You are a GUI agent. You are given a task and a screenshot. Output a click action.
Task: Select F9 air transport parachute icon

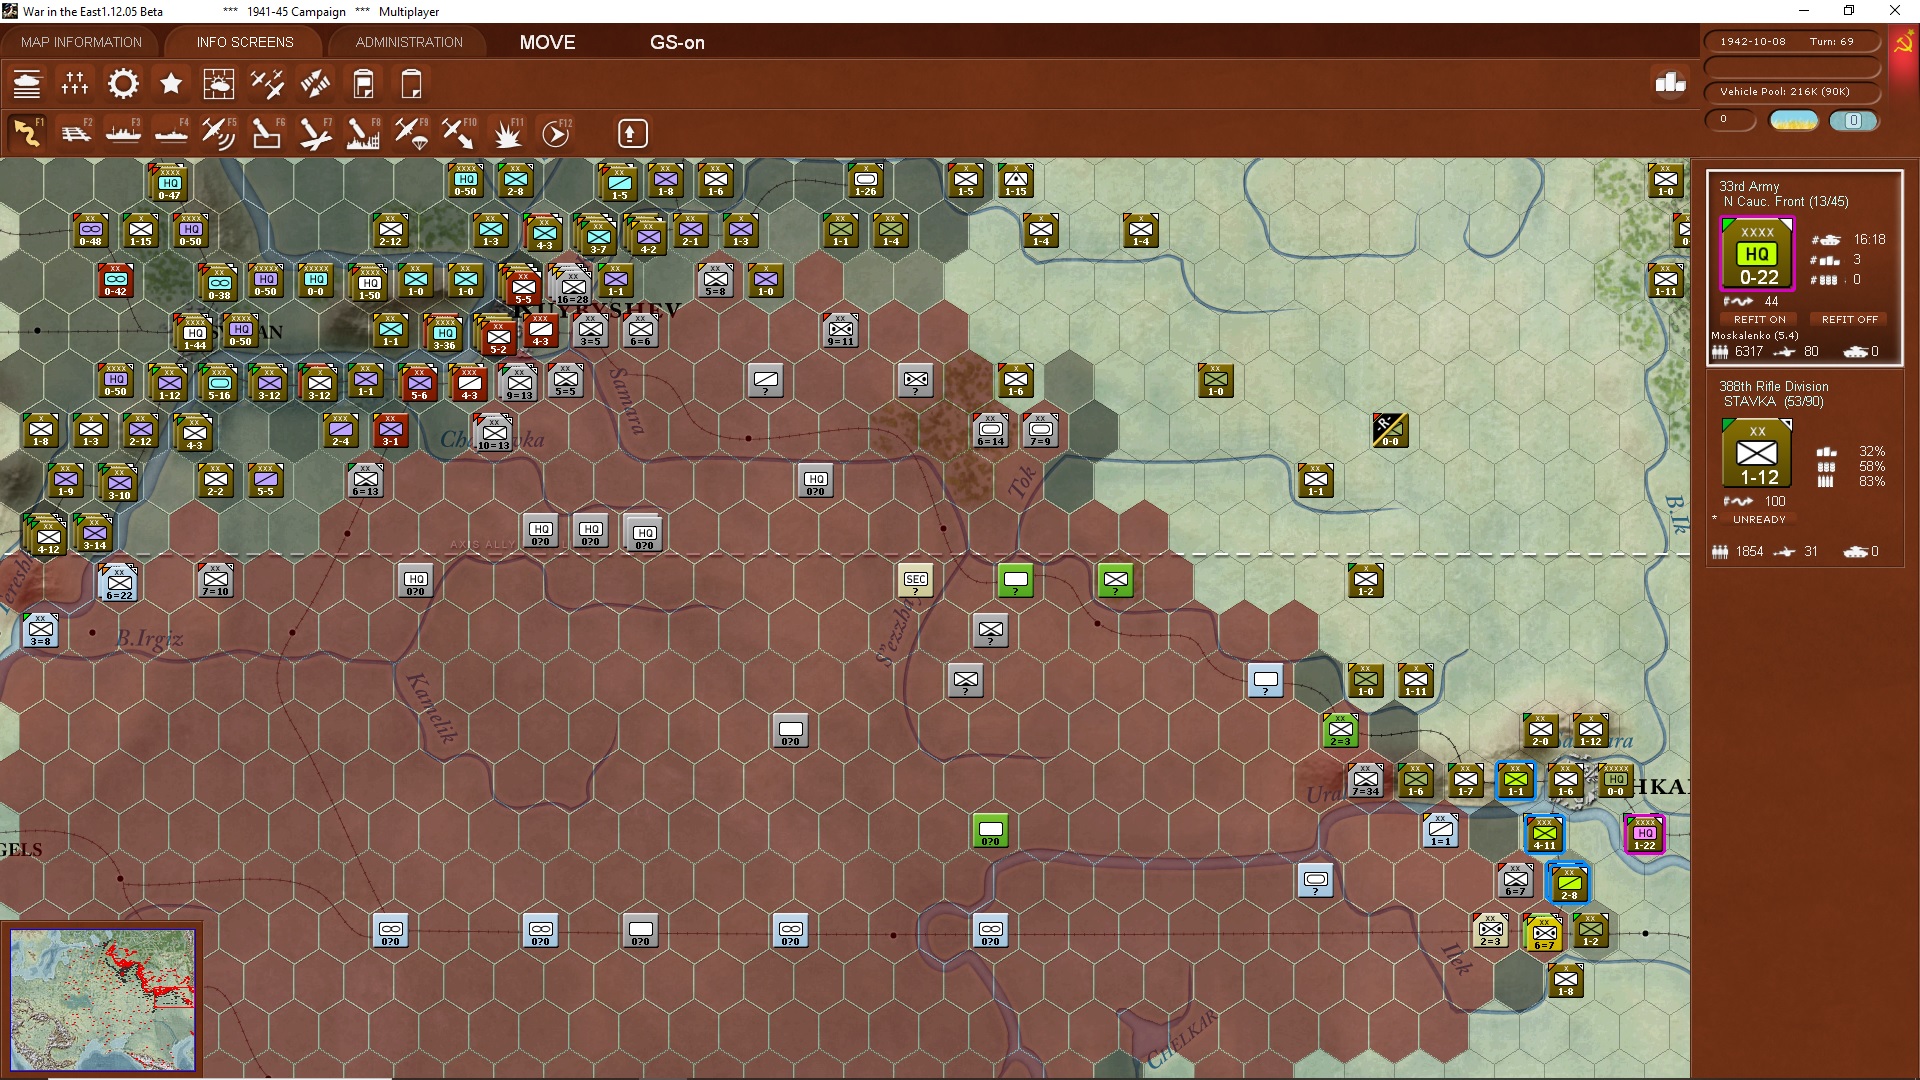(x=411, y=133)
